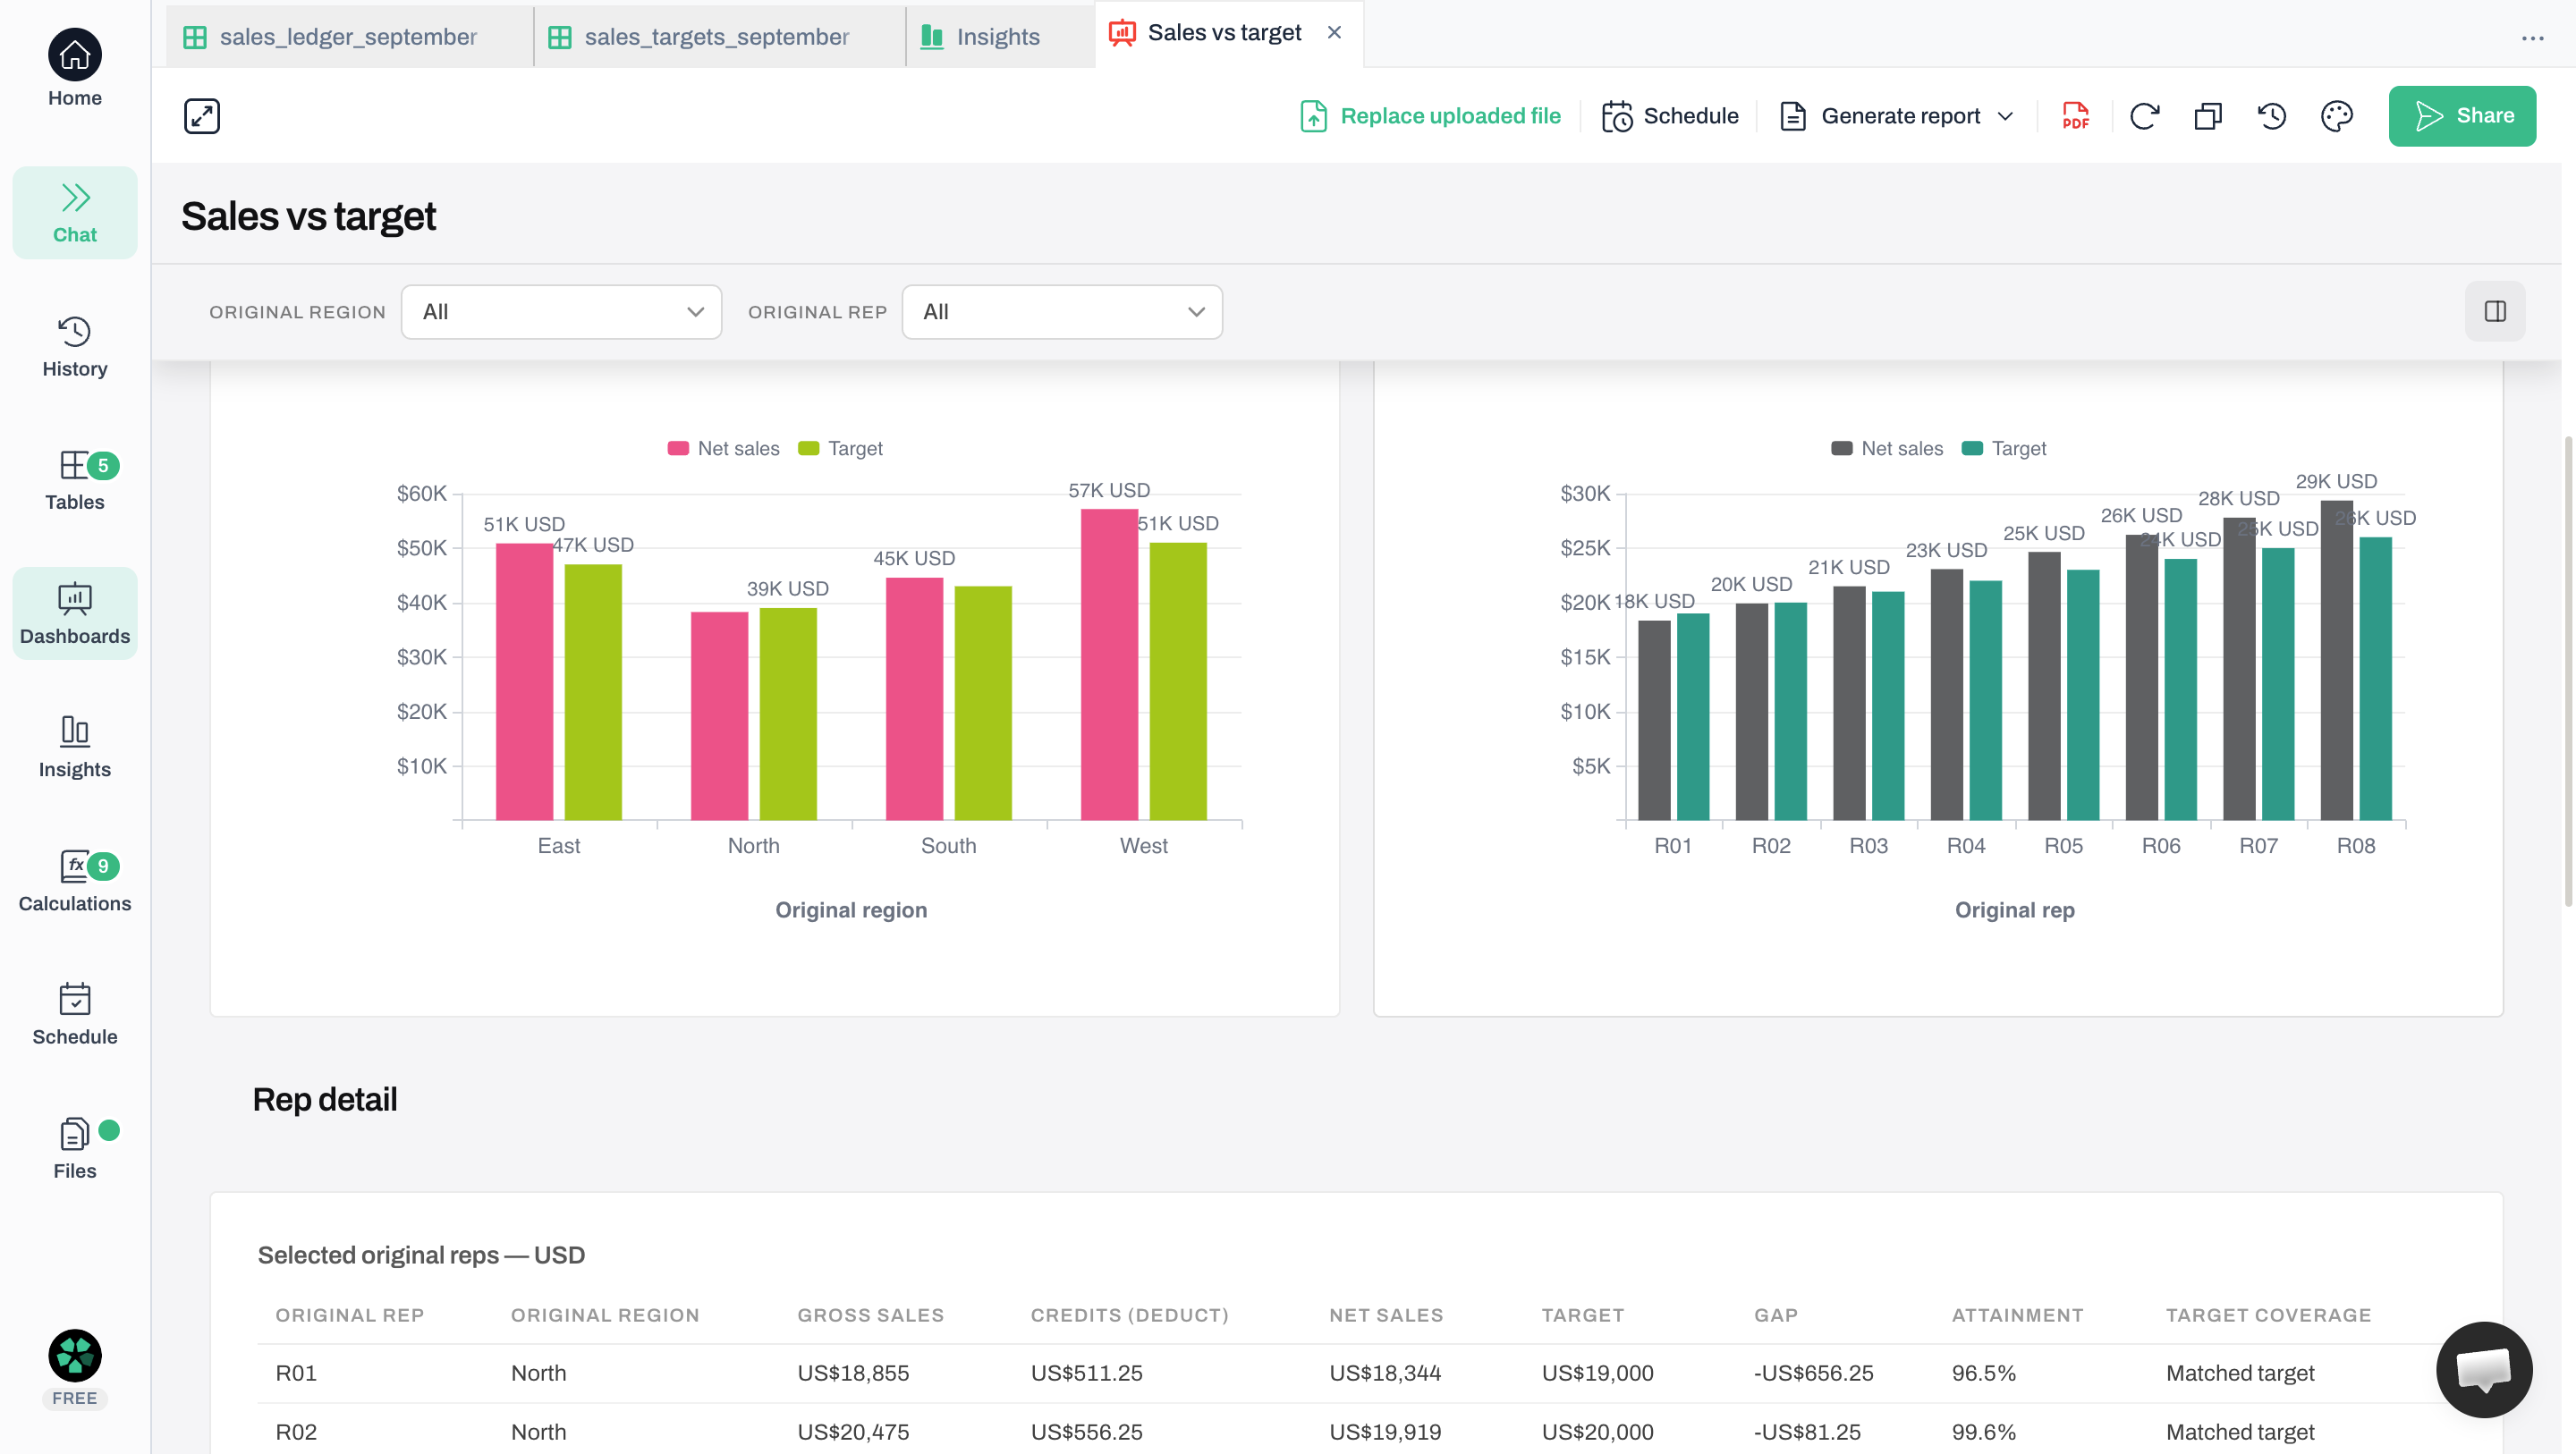The width and height of the screenshot is (2576, 1454).
Task: Open Dashboards section
Action: point(75,614)
